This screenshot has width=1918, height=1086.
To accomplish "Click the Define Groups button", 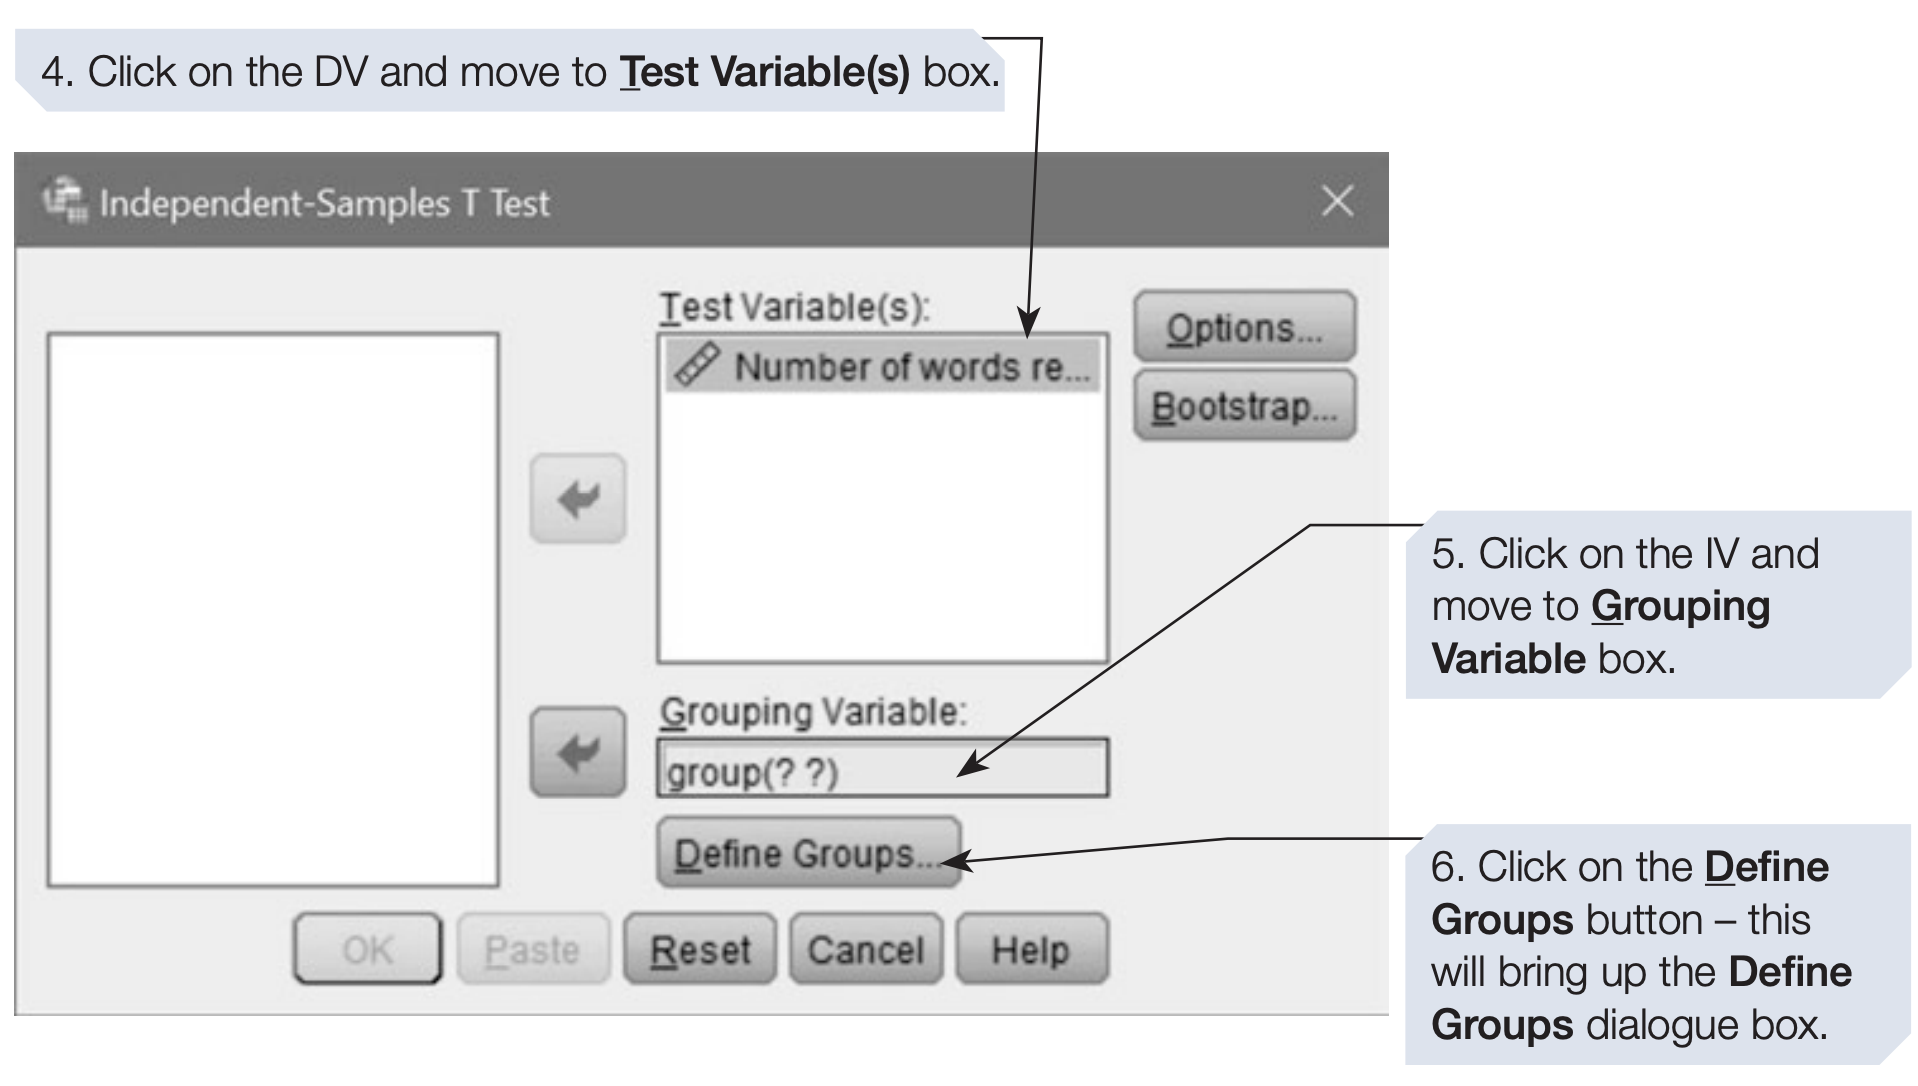I will point(808,853).
